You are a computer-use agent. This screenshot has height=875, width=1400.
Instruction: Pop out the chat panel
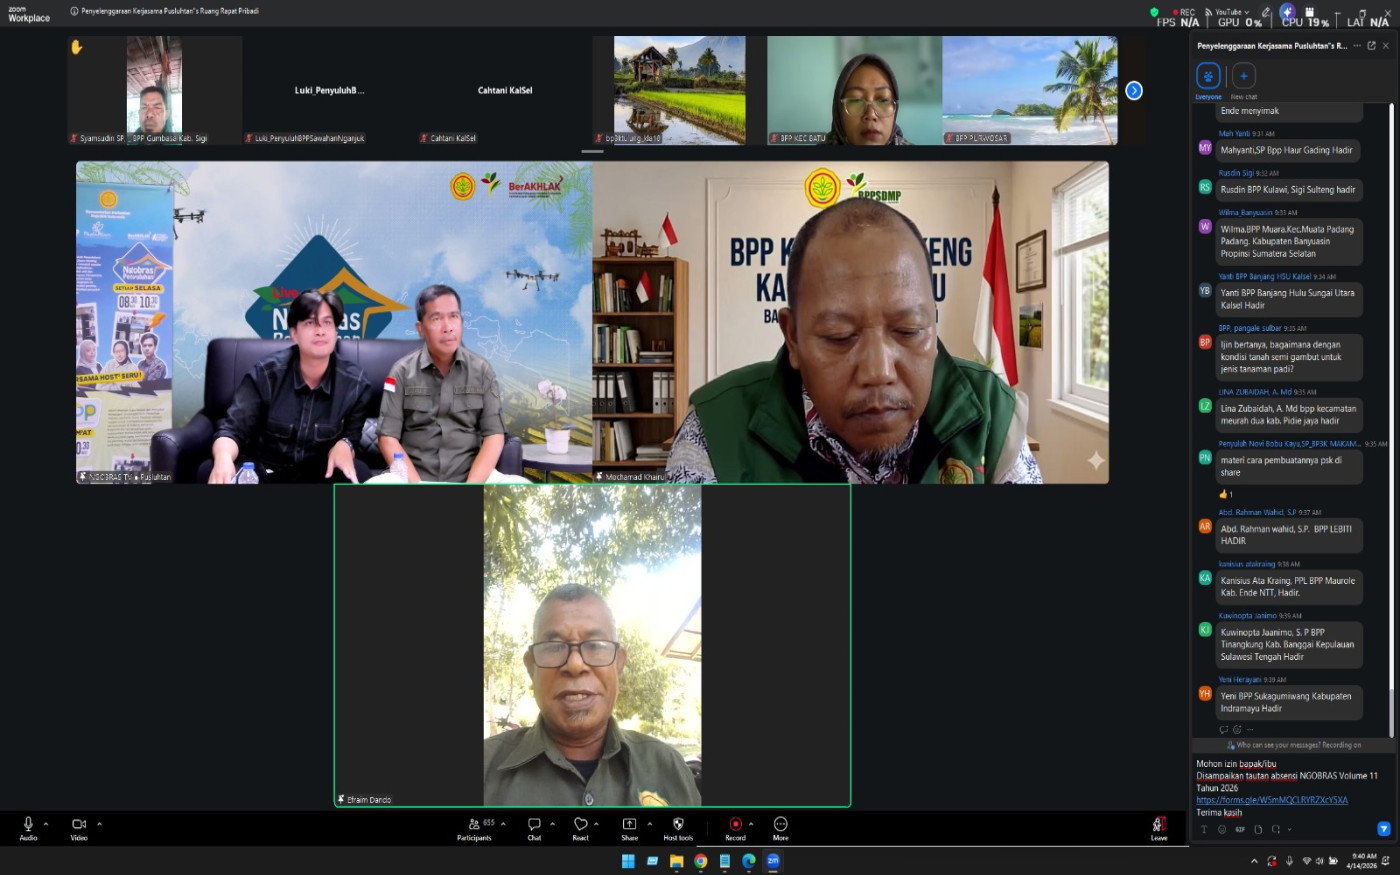coord(1371,46)
